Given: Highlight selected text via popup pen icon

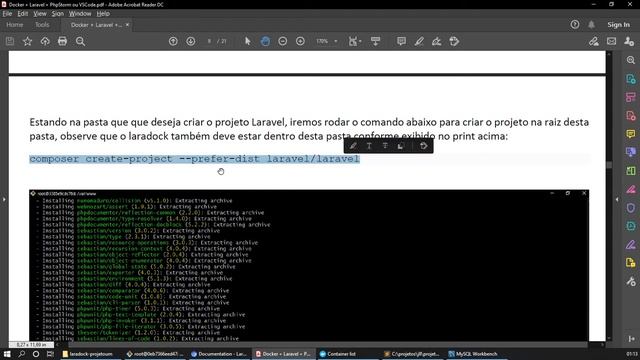Looking at the screenshot, I should (x=353, y=146).
